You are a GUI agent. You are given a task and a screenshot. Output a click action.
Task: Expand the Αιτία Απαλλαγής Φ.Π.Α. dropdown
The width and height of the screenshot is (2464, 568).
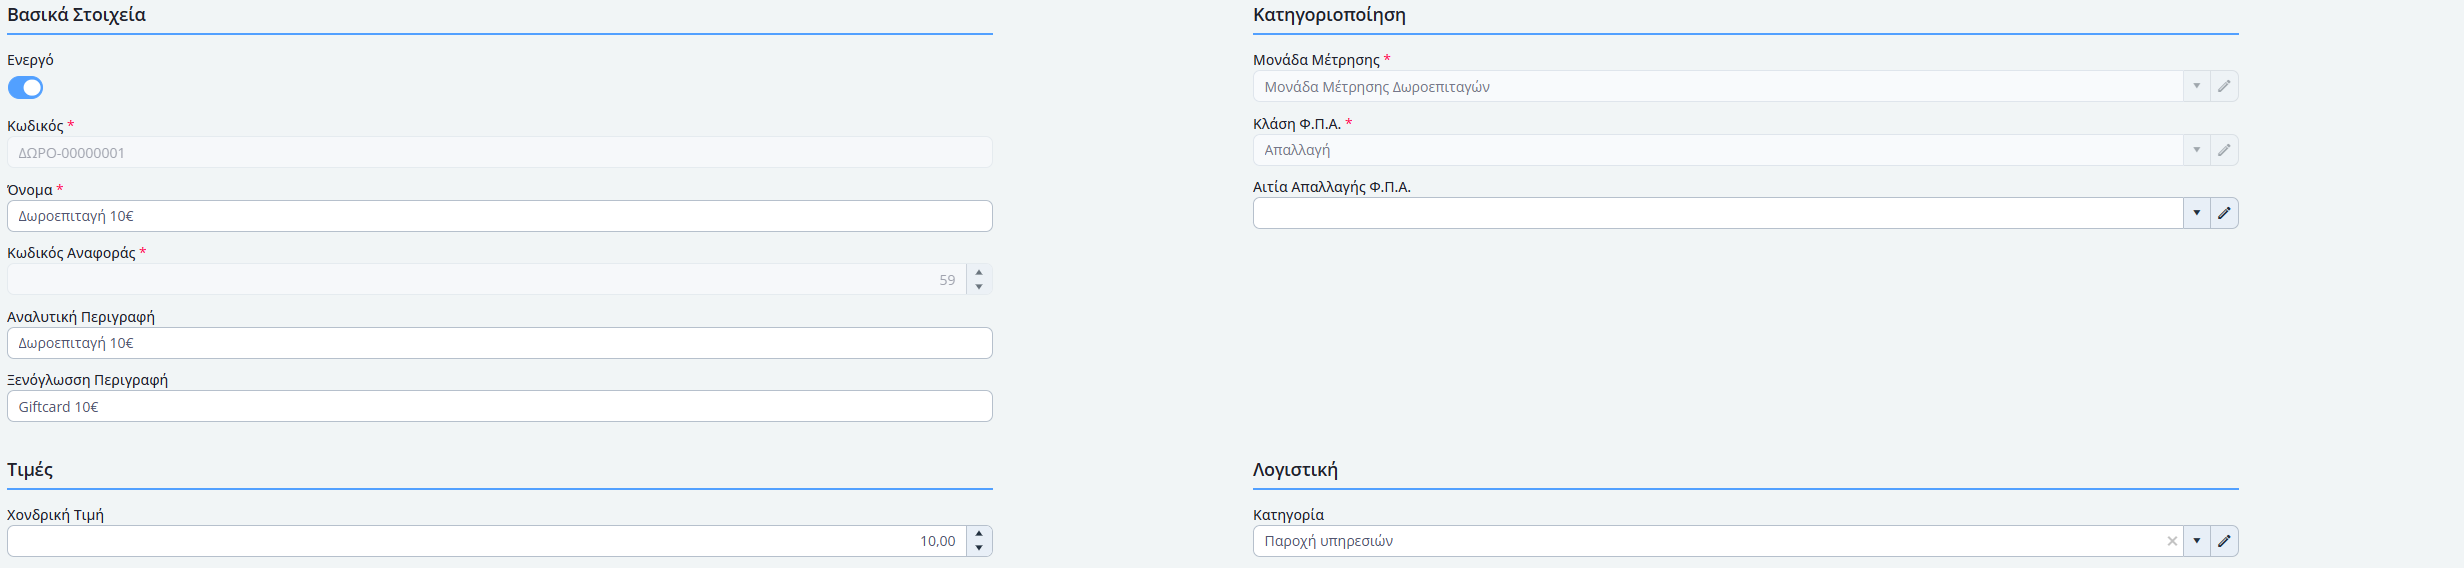[x=2196, y=213]
